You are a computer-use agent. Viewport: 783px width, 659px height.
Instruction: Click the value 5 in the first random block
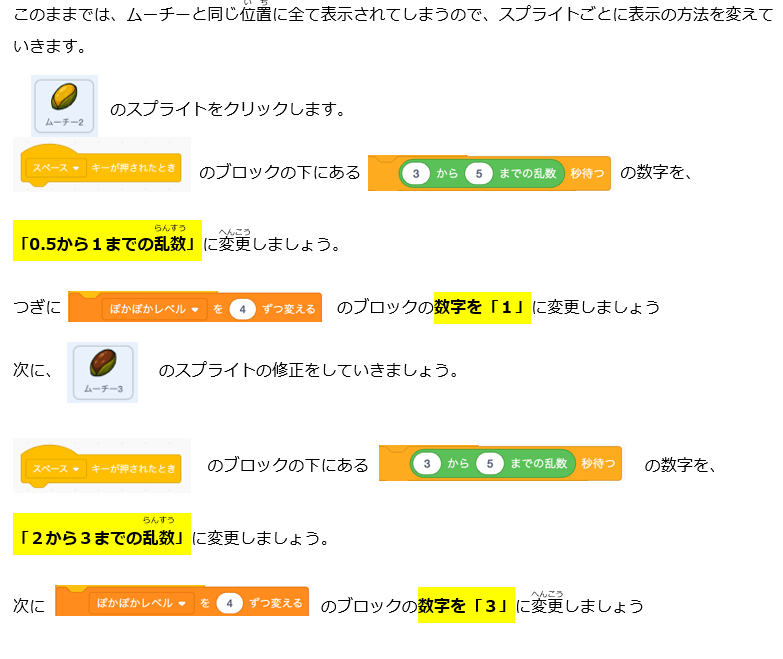click(479, 173)
